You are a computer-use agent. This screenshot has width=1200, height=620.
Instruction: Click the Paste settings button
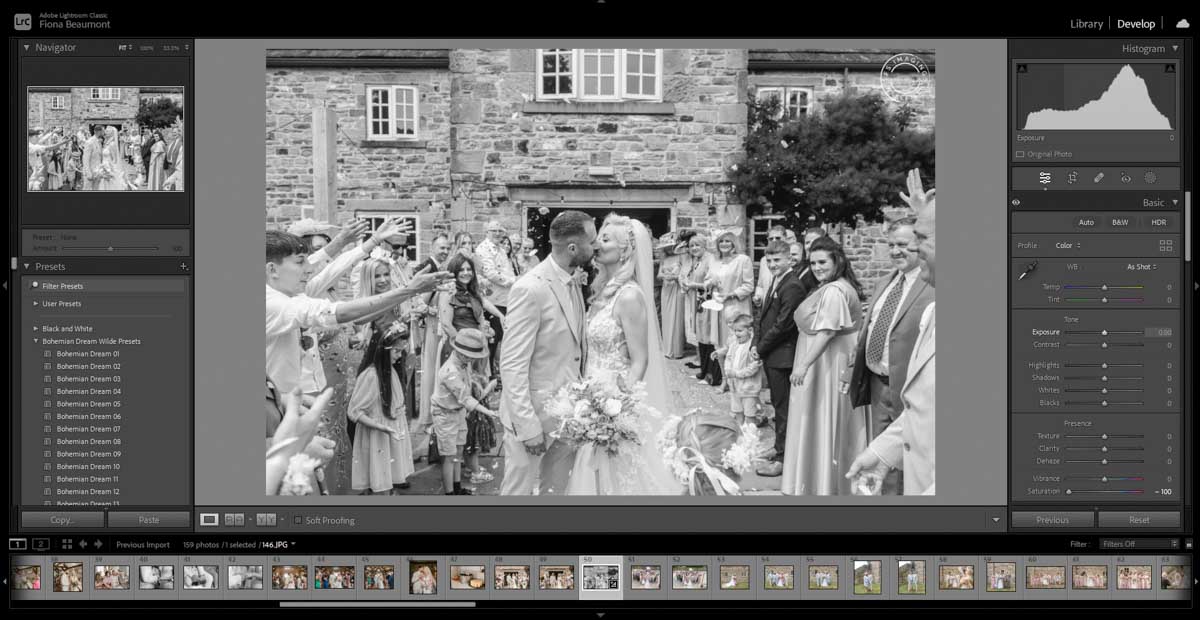[x=149, y=520]
